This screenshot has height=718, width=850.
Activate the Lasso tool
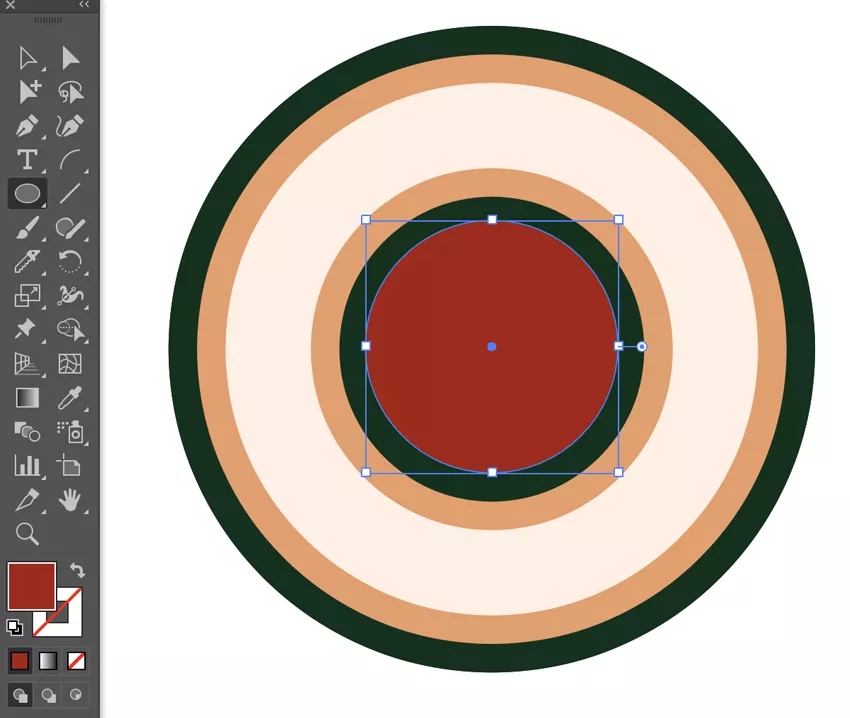click(x=70, y=92)
